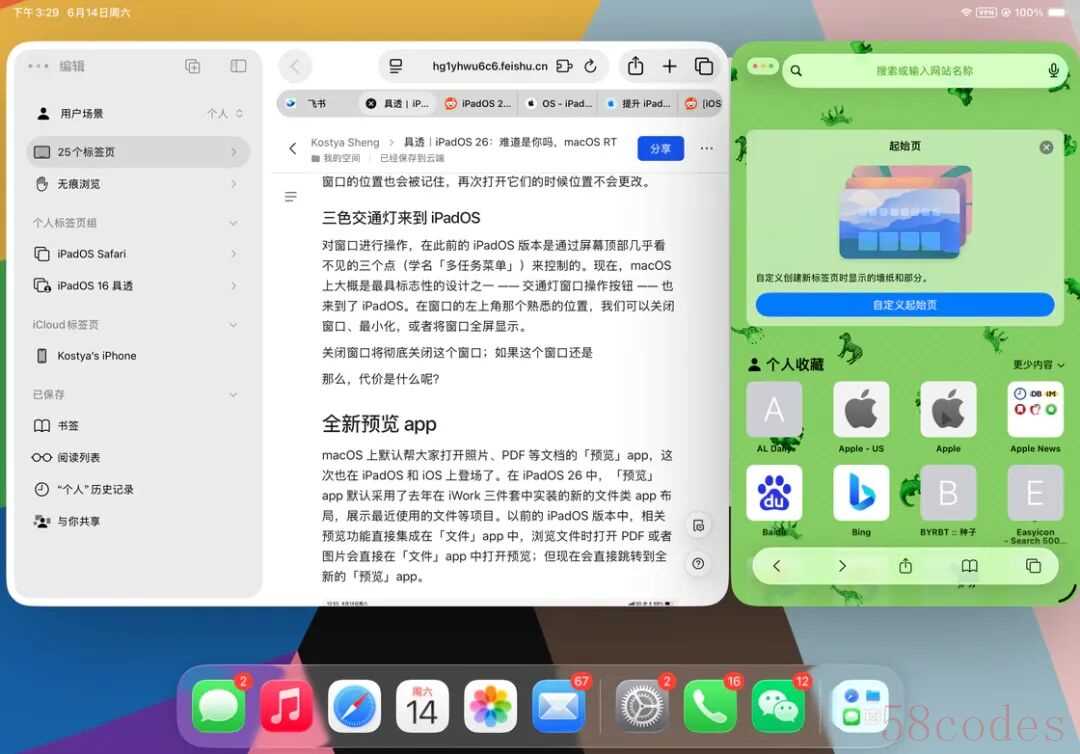This screenshot has width=1080, height=754.
Task: Click the blue 分享 button
Action: [x=661, y=149]
